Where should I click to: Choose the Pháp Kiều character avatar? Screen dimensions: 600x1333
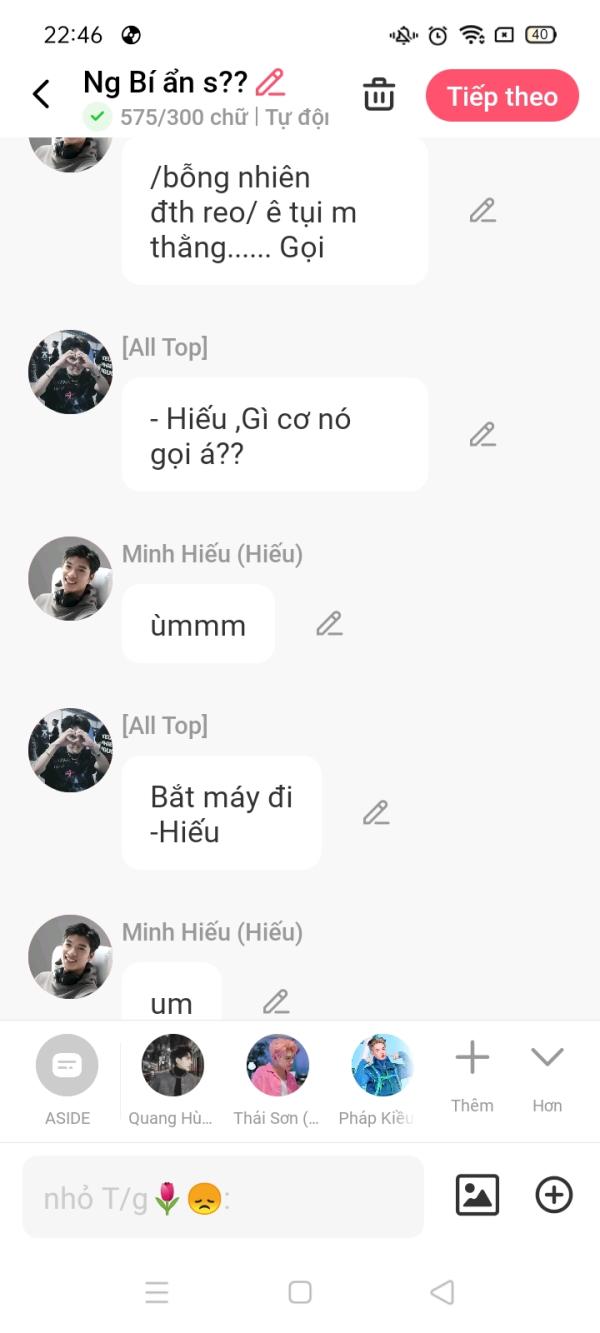coord(382,1066)
